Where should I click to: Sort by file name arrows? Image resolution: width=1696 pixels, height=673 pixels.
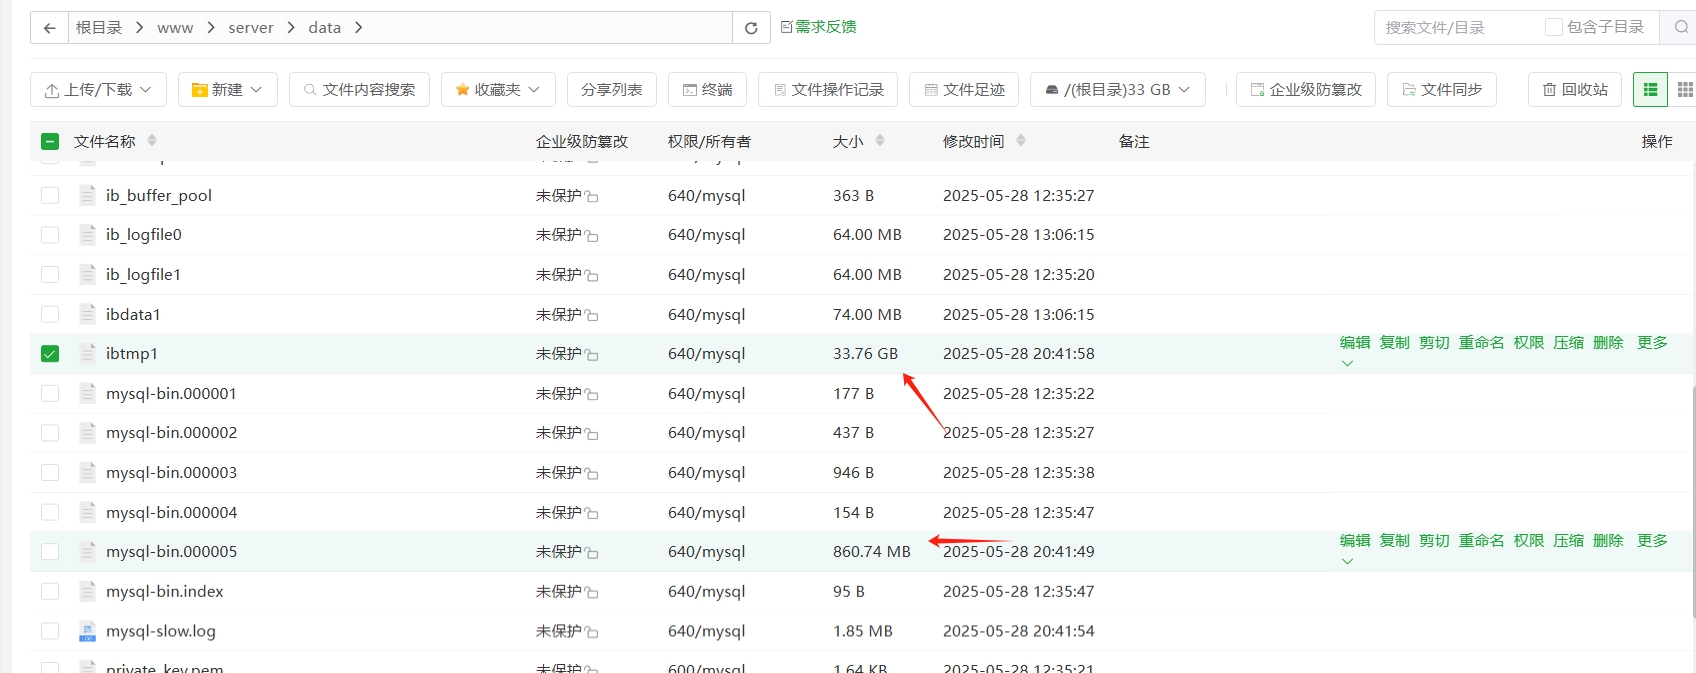coord(152,141)
